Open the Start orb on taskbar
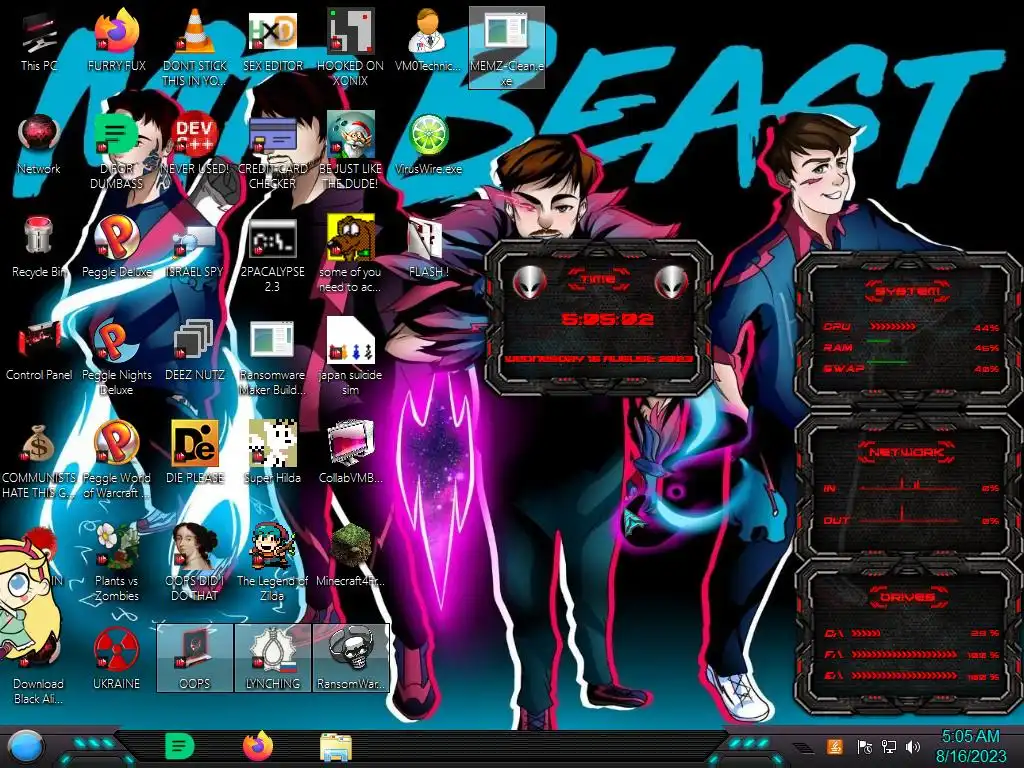1024x768 pixels. pyautogui.click(x=25, y=747)
